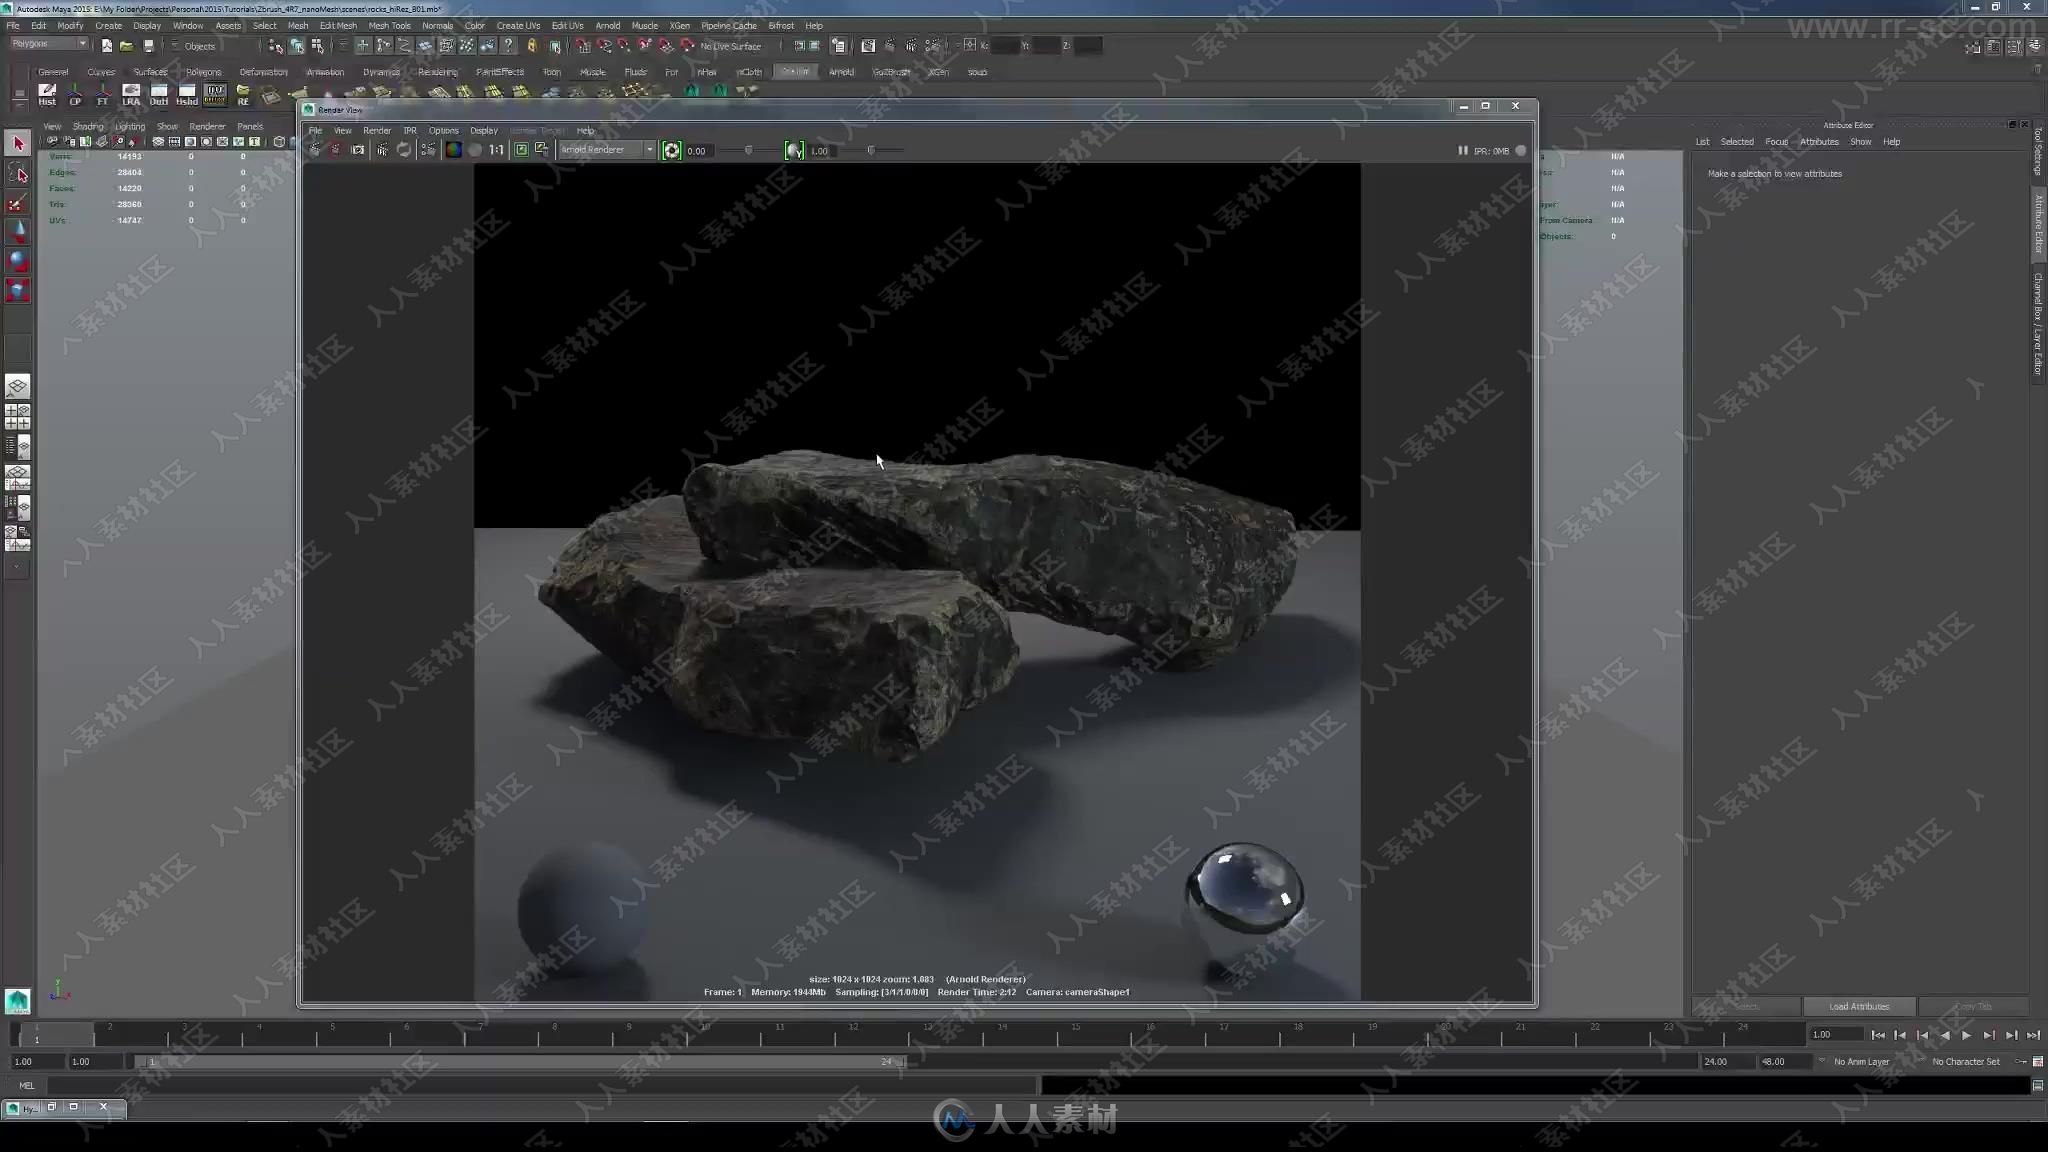
Task: Switch to the Arnold shelf tab
Action: 841,72
